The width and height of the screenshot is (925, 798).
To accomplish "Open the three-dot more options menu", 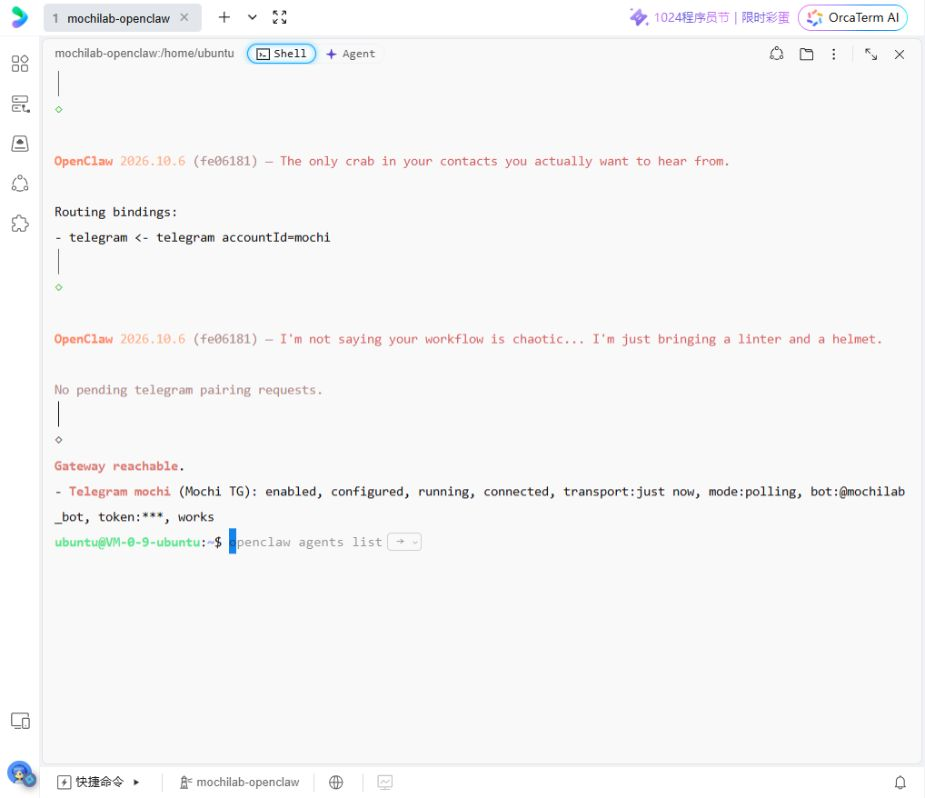I will (x=834, y=54).
